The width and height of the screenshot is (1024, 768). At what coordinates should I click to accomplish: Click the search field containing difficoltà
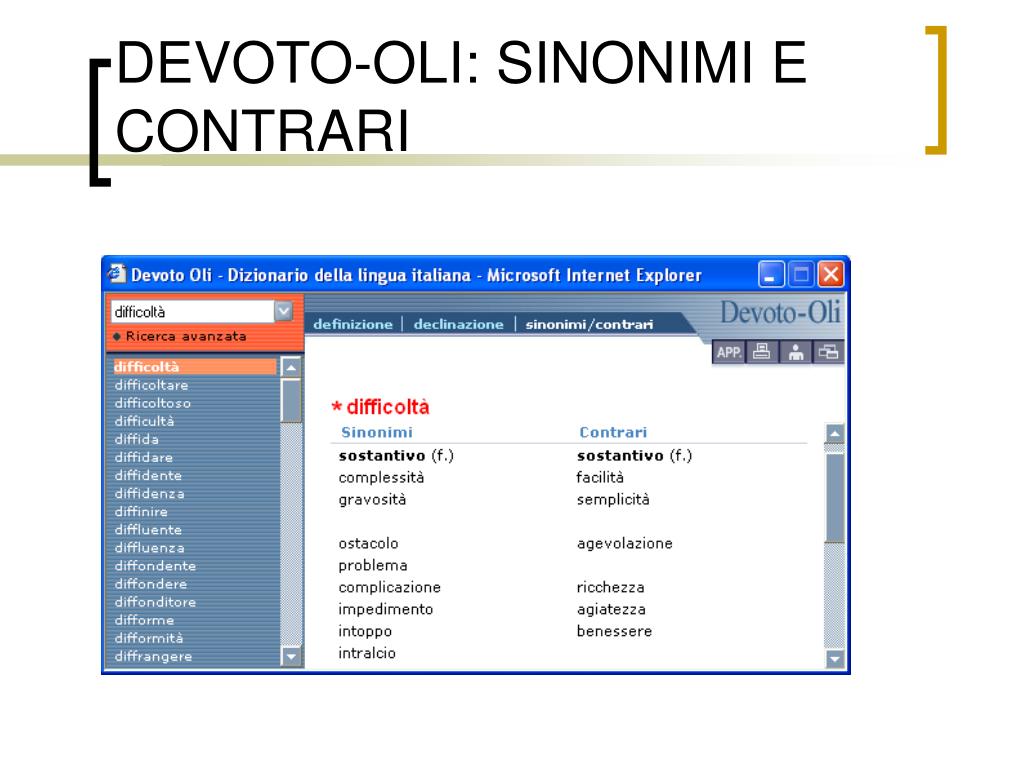tap(193, 312)
